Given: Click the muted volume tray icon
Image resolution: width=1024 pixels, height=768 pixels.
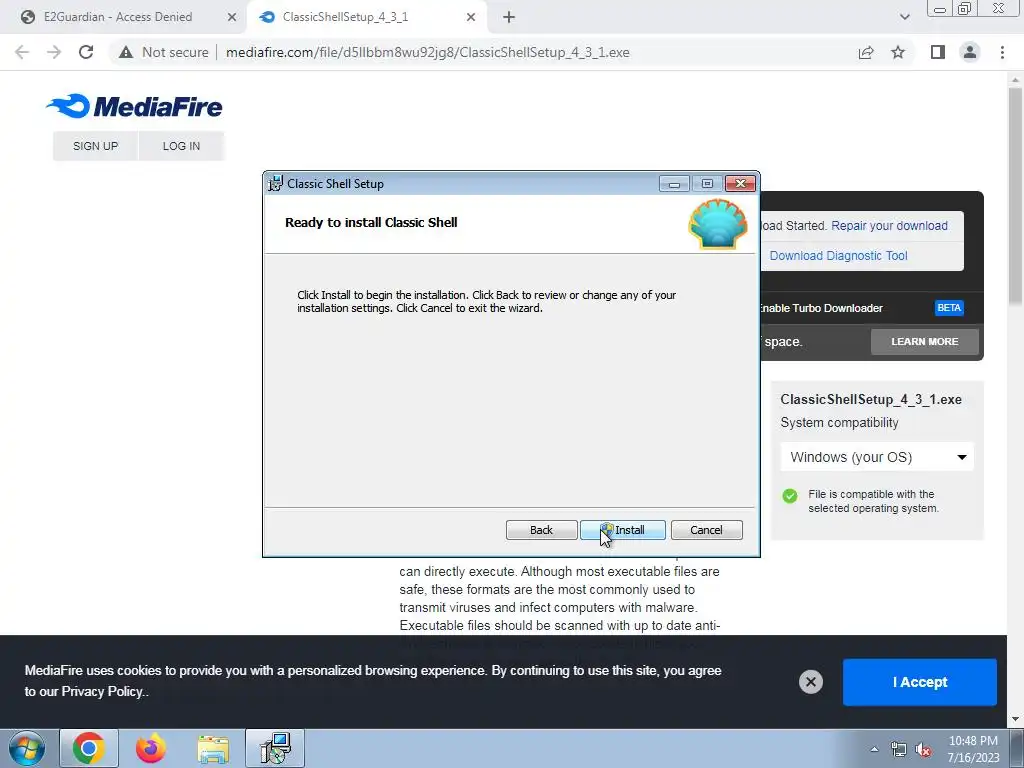Looking at the screenshot, I should coord(923,749).
